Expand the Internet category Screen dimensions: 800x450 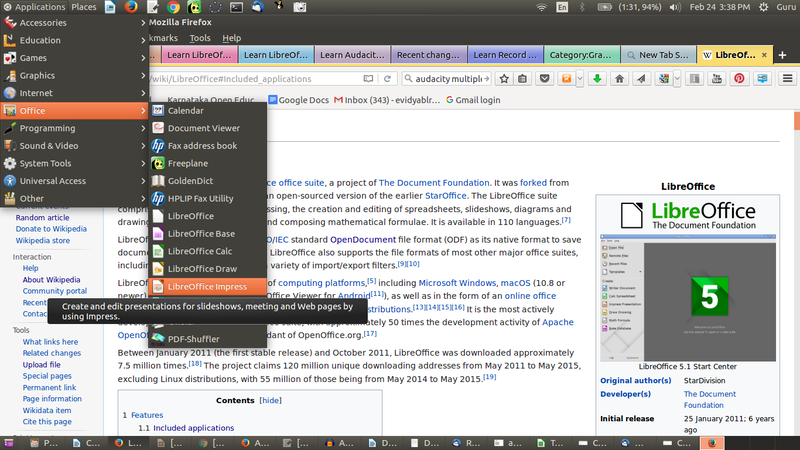pyautogui.click(x=74, y=93)
